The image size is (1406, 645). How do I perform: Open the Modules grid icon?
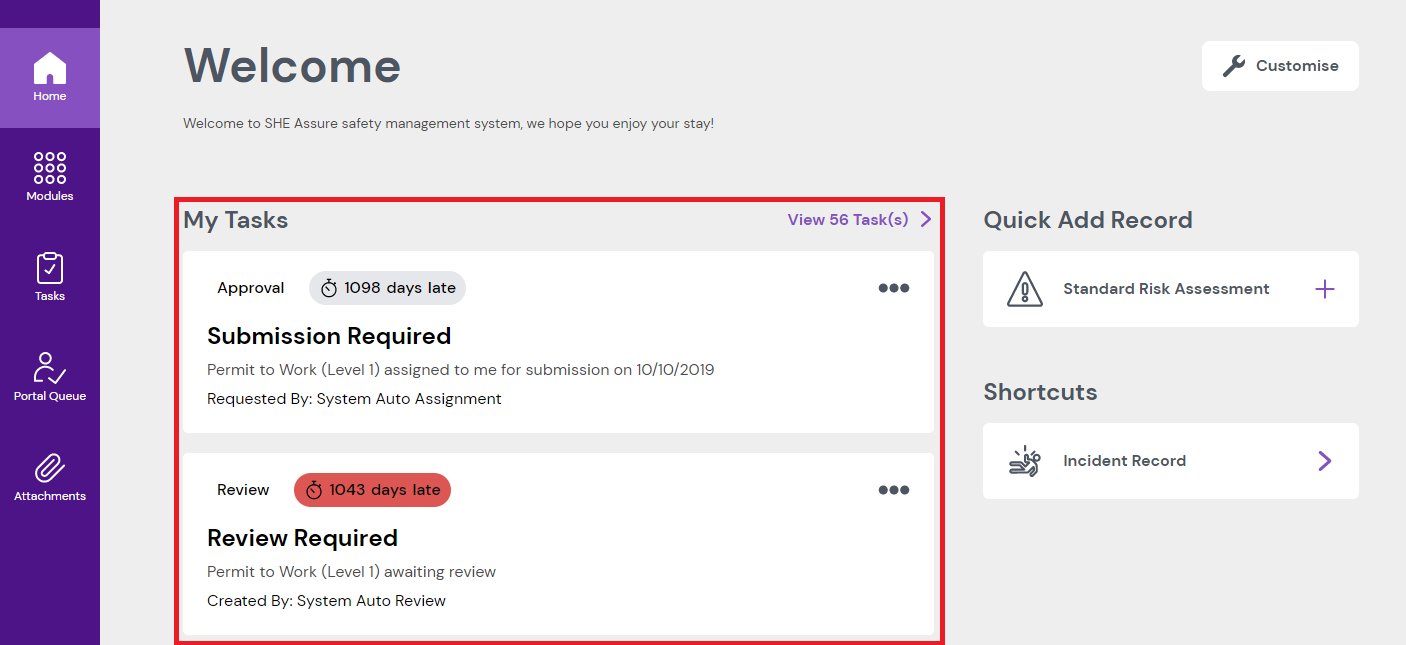[x=50, y=168]
